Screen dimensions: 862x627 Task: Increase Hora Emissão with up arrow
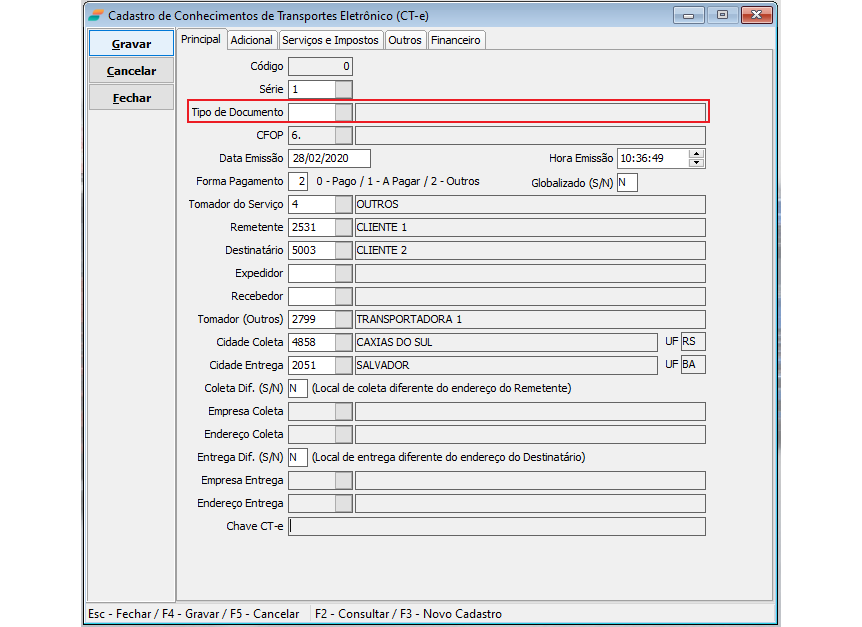(697, 154)
